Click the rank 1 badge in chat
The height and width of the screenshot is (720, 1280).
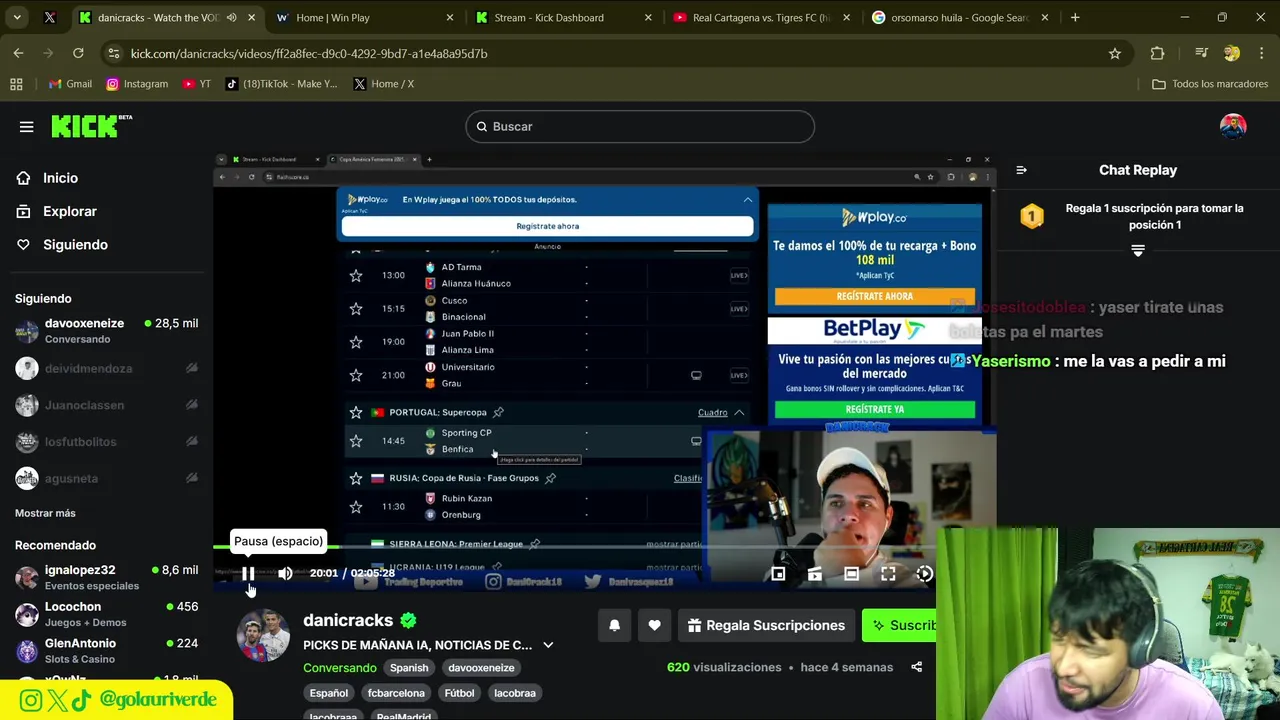tap(1032, 216)
